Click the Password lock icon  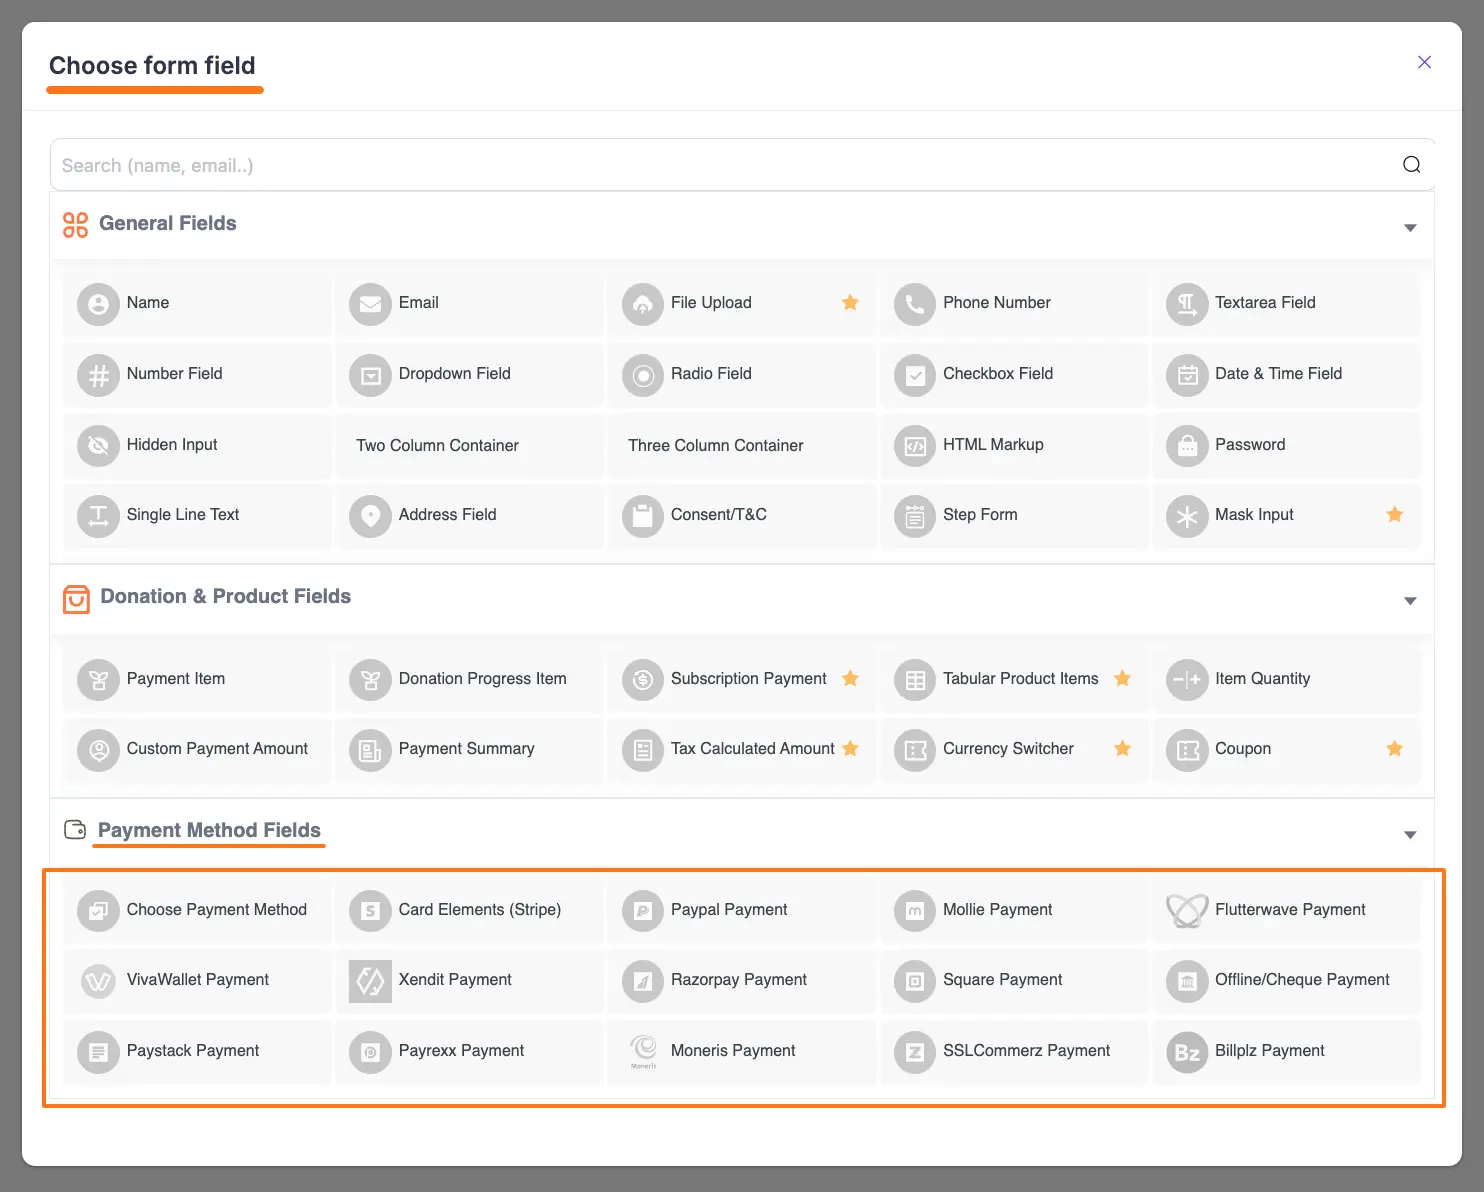tap(1187, 445)
